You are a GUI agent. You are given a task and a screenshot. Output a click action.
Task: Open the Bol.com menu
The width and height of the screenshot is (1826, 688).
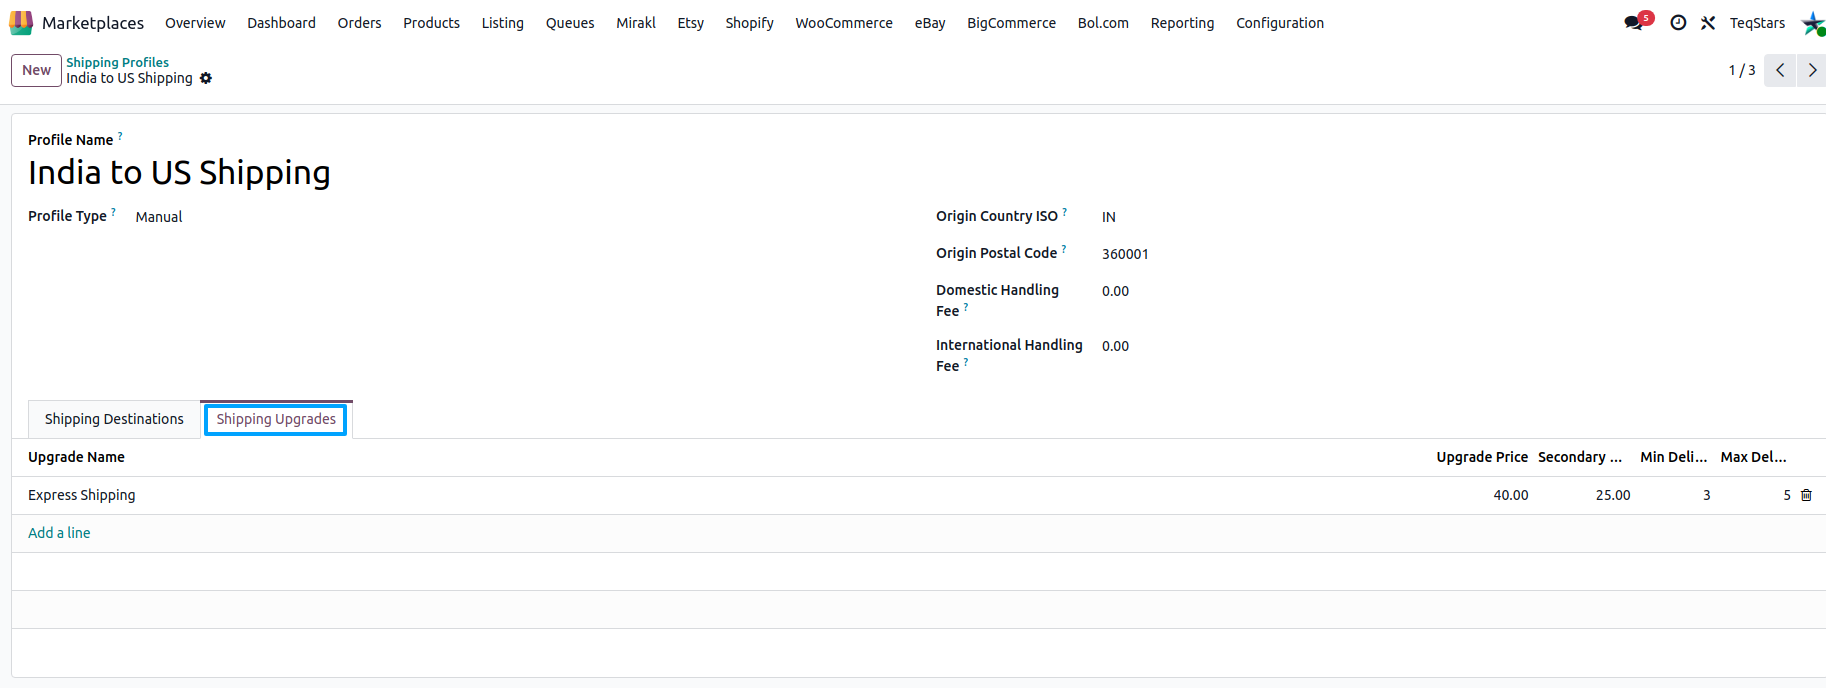tap(1103, 22)
